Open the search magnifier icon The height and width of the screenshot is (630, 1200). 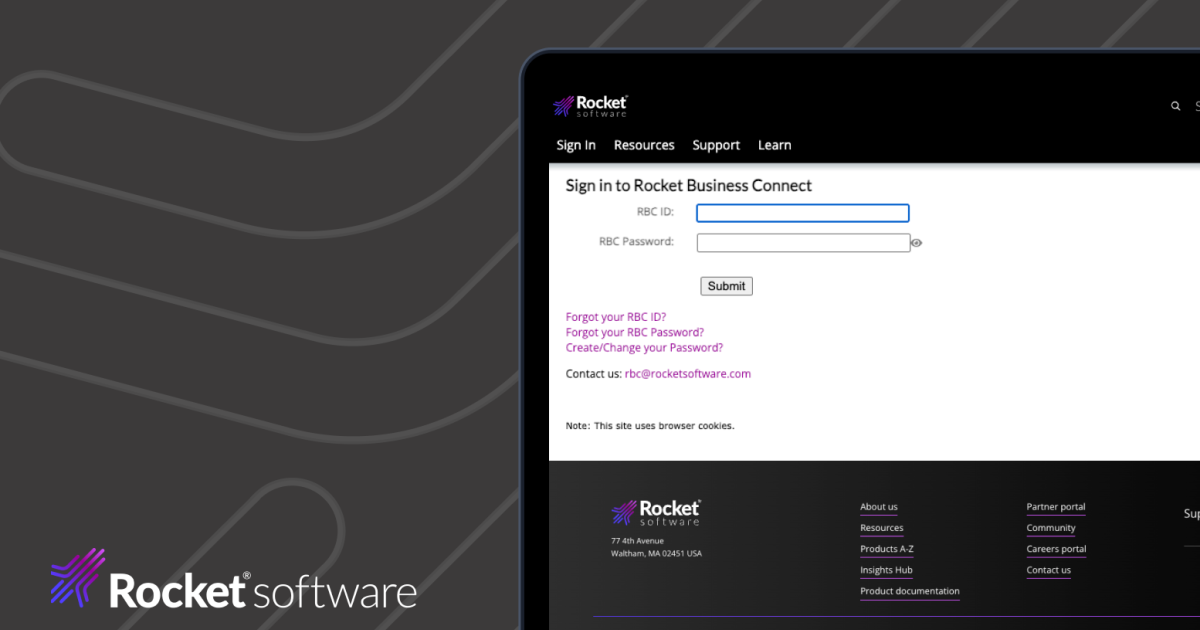pos(1176,106)
